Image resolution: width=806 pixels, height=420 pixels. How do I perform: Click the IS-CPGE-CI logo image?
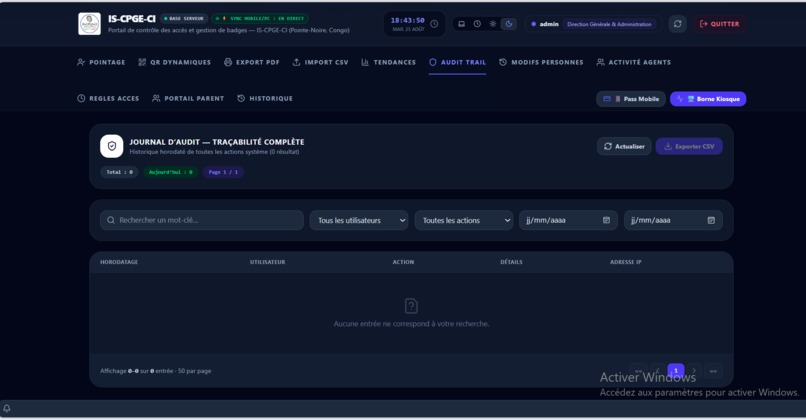(89, 24)
